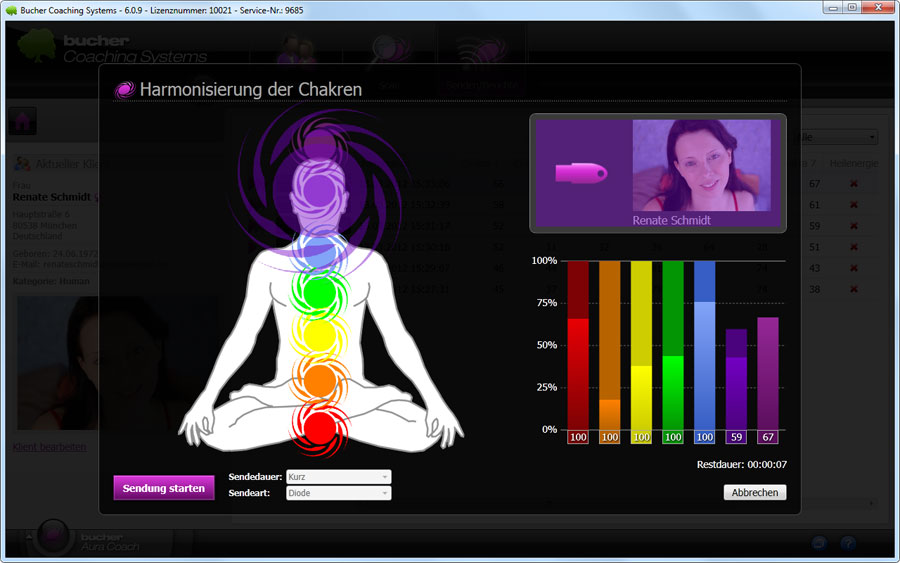Click the dark violet bar valued 59
Viewport: 900px width, 563px height.
coord(736,379)
